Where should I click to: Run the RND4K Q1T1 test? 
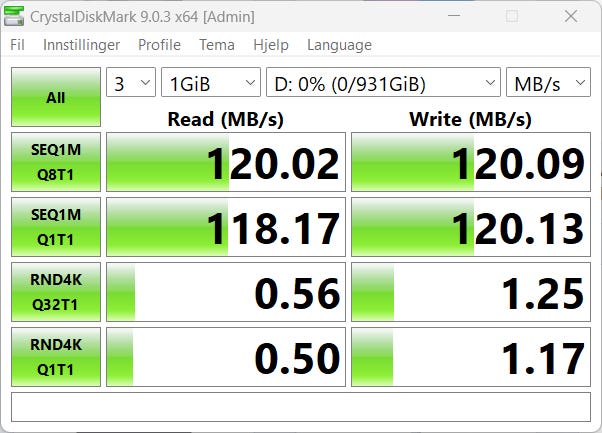56,357
